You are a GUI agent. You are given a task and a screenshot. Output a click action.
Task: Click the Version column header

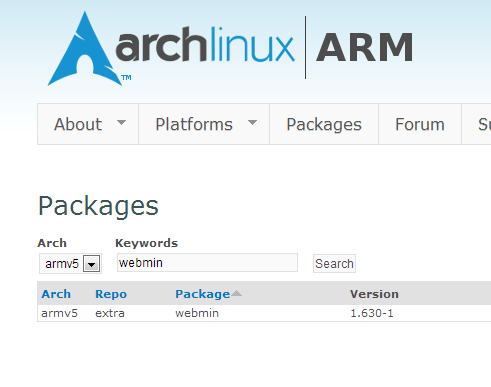coord(374,294)
